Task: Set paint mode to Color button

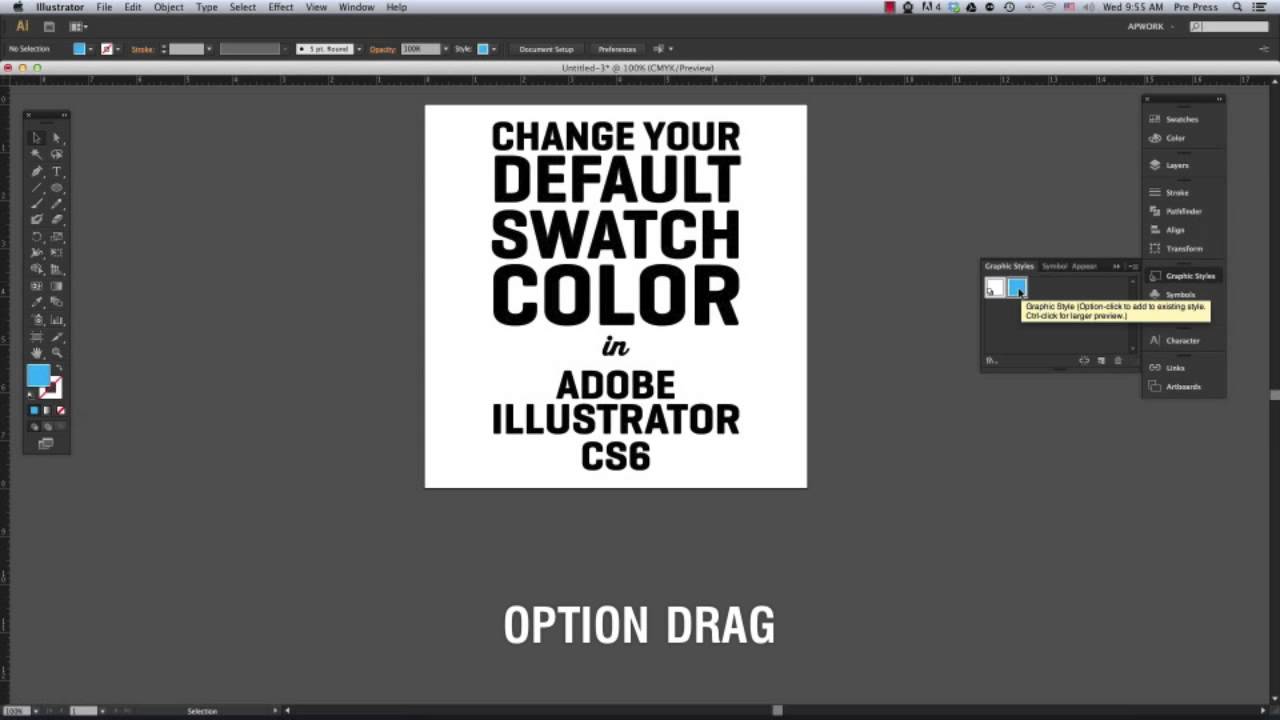Action: (34, 410)
